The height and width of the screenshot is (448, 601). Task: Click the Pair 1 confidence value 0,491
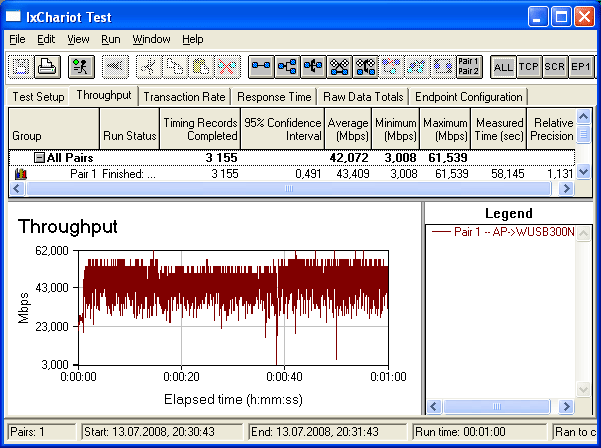308,174
